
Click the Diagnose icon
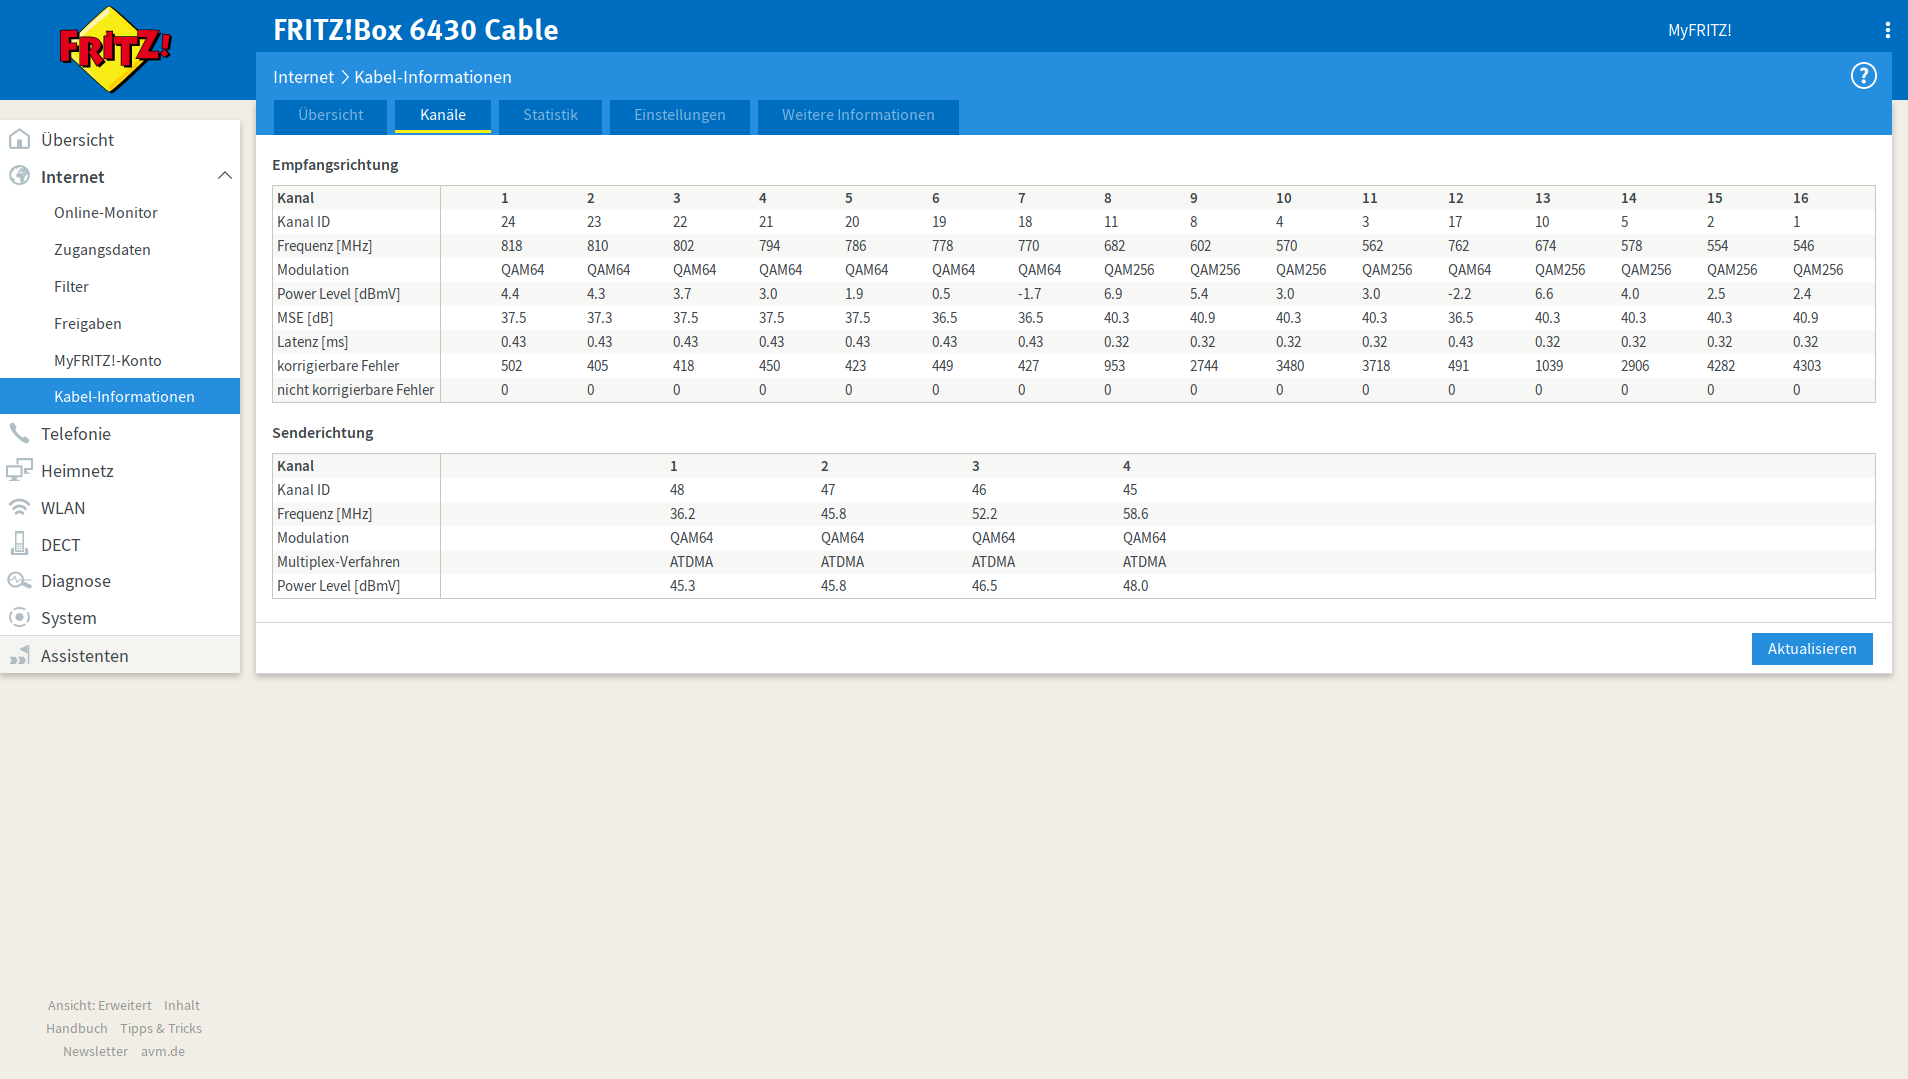click(x=19, y=580)
